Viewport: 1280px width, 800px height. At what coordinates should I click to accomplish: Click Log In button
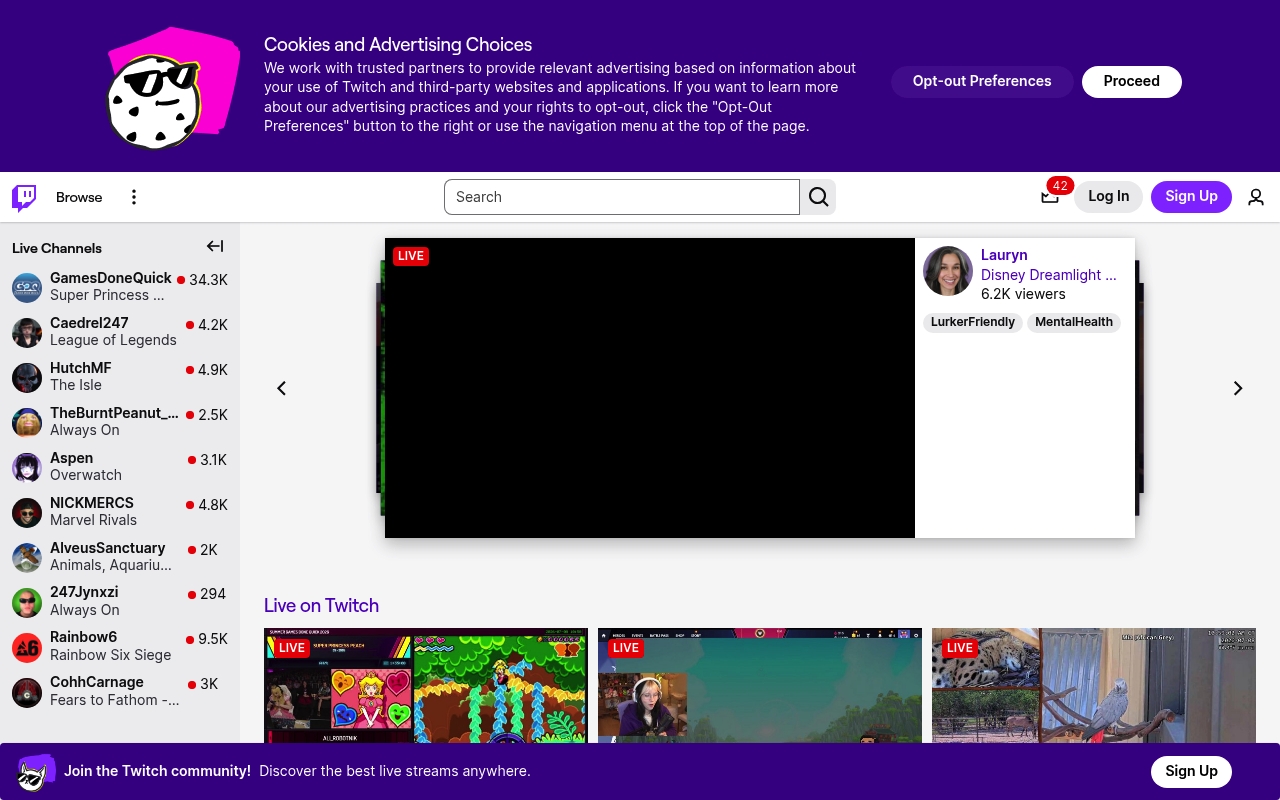point(1108,196)
